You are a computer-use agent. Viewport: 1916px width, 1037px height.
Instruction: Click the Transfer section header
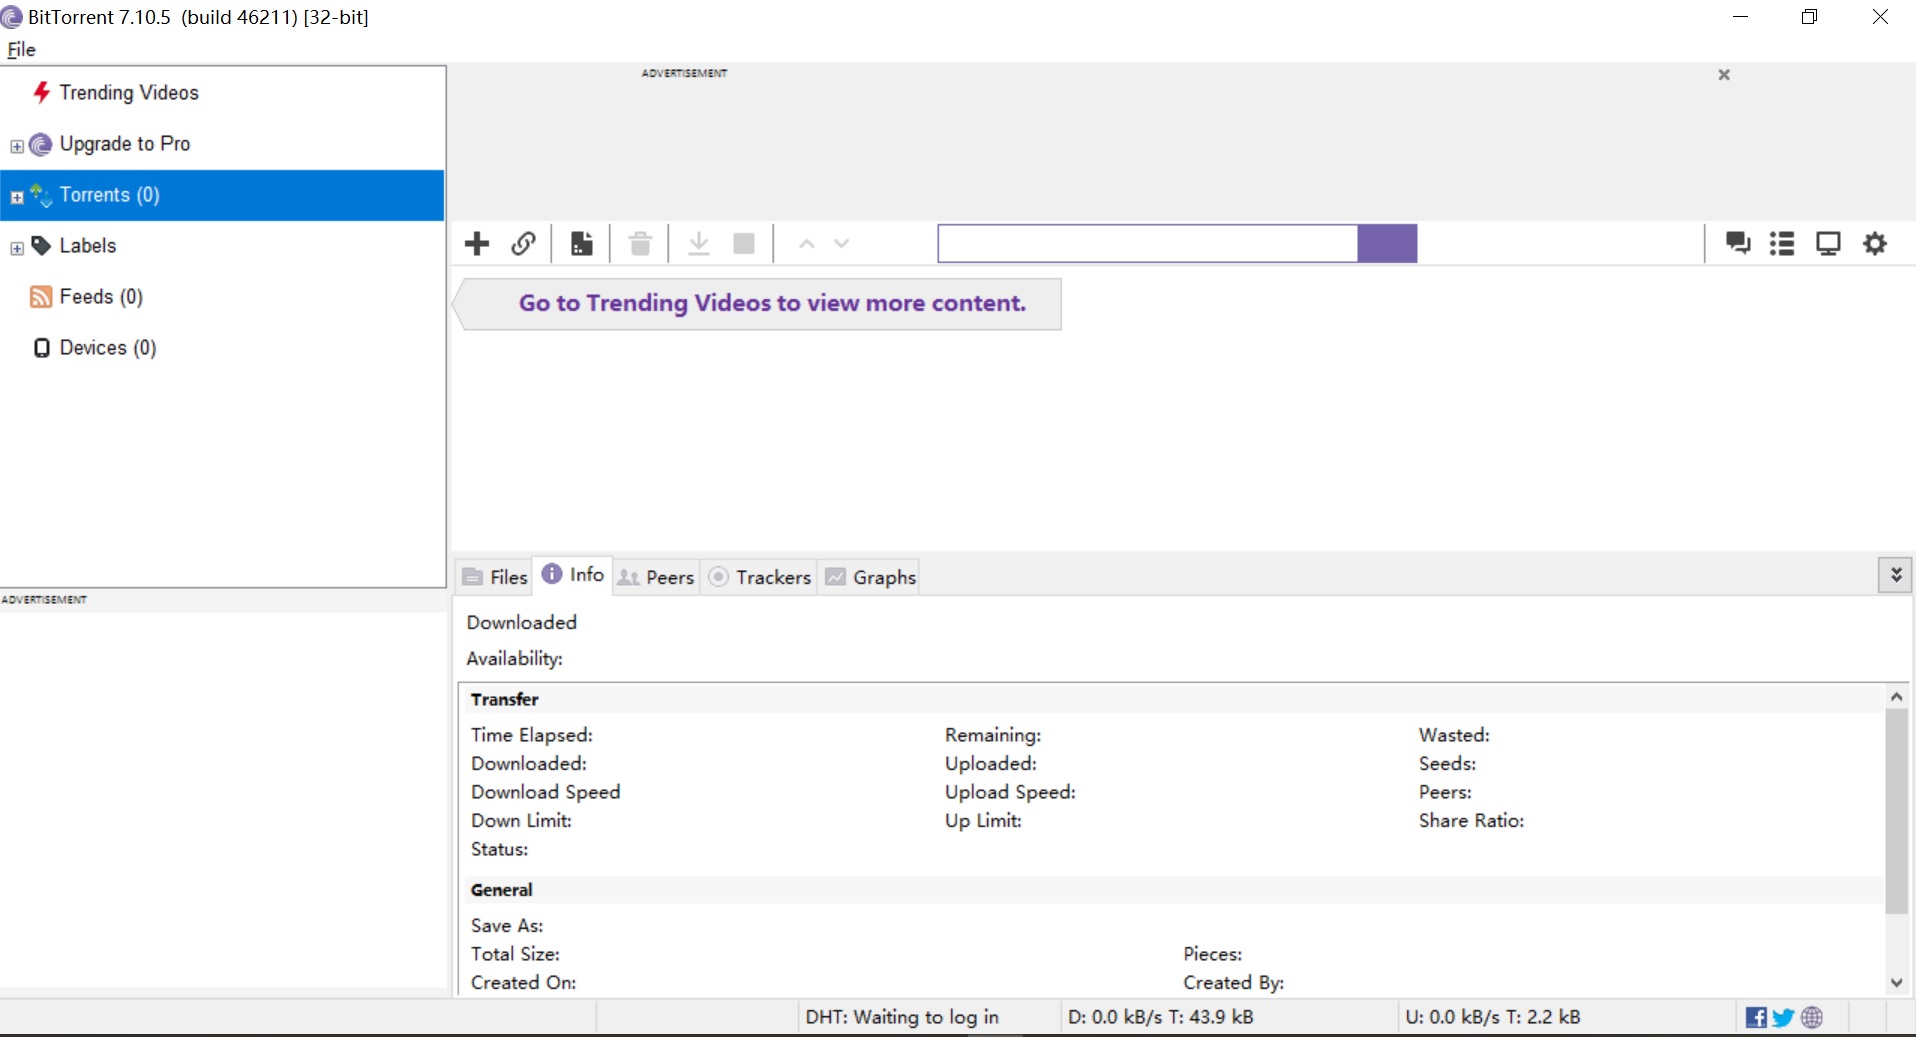pos(505,699)
